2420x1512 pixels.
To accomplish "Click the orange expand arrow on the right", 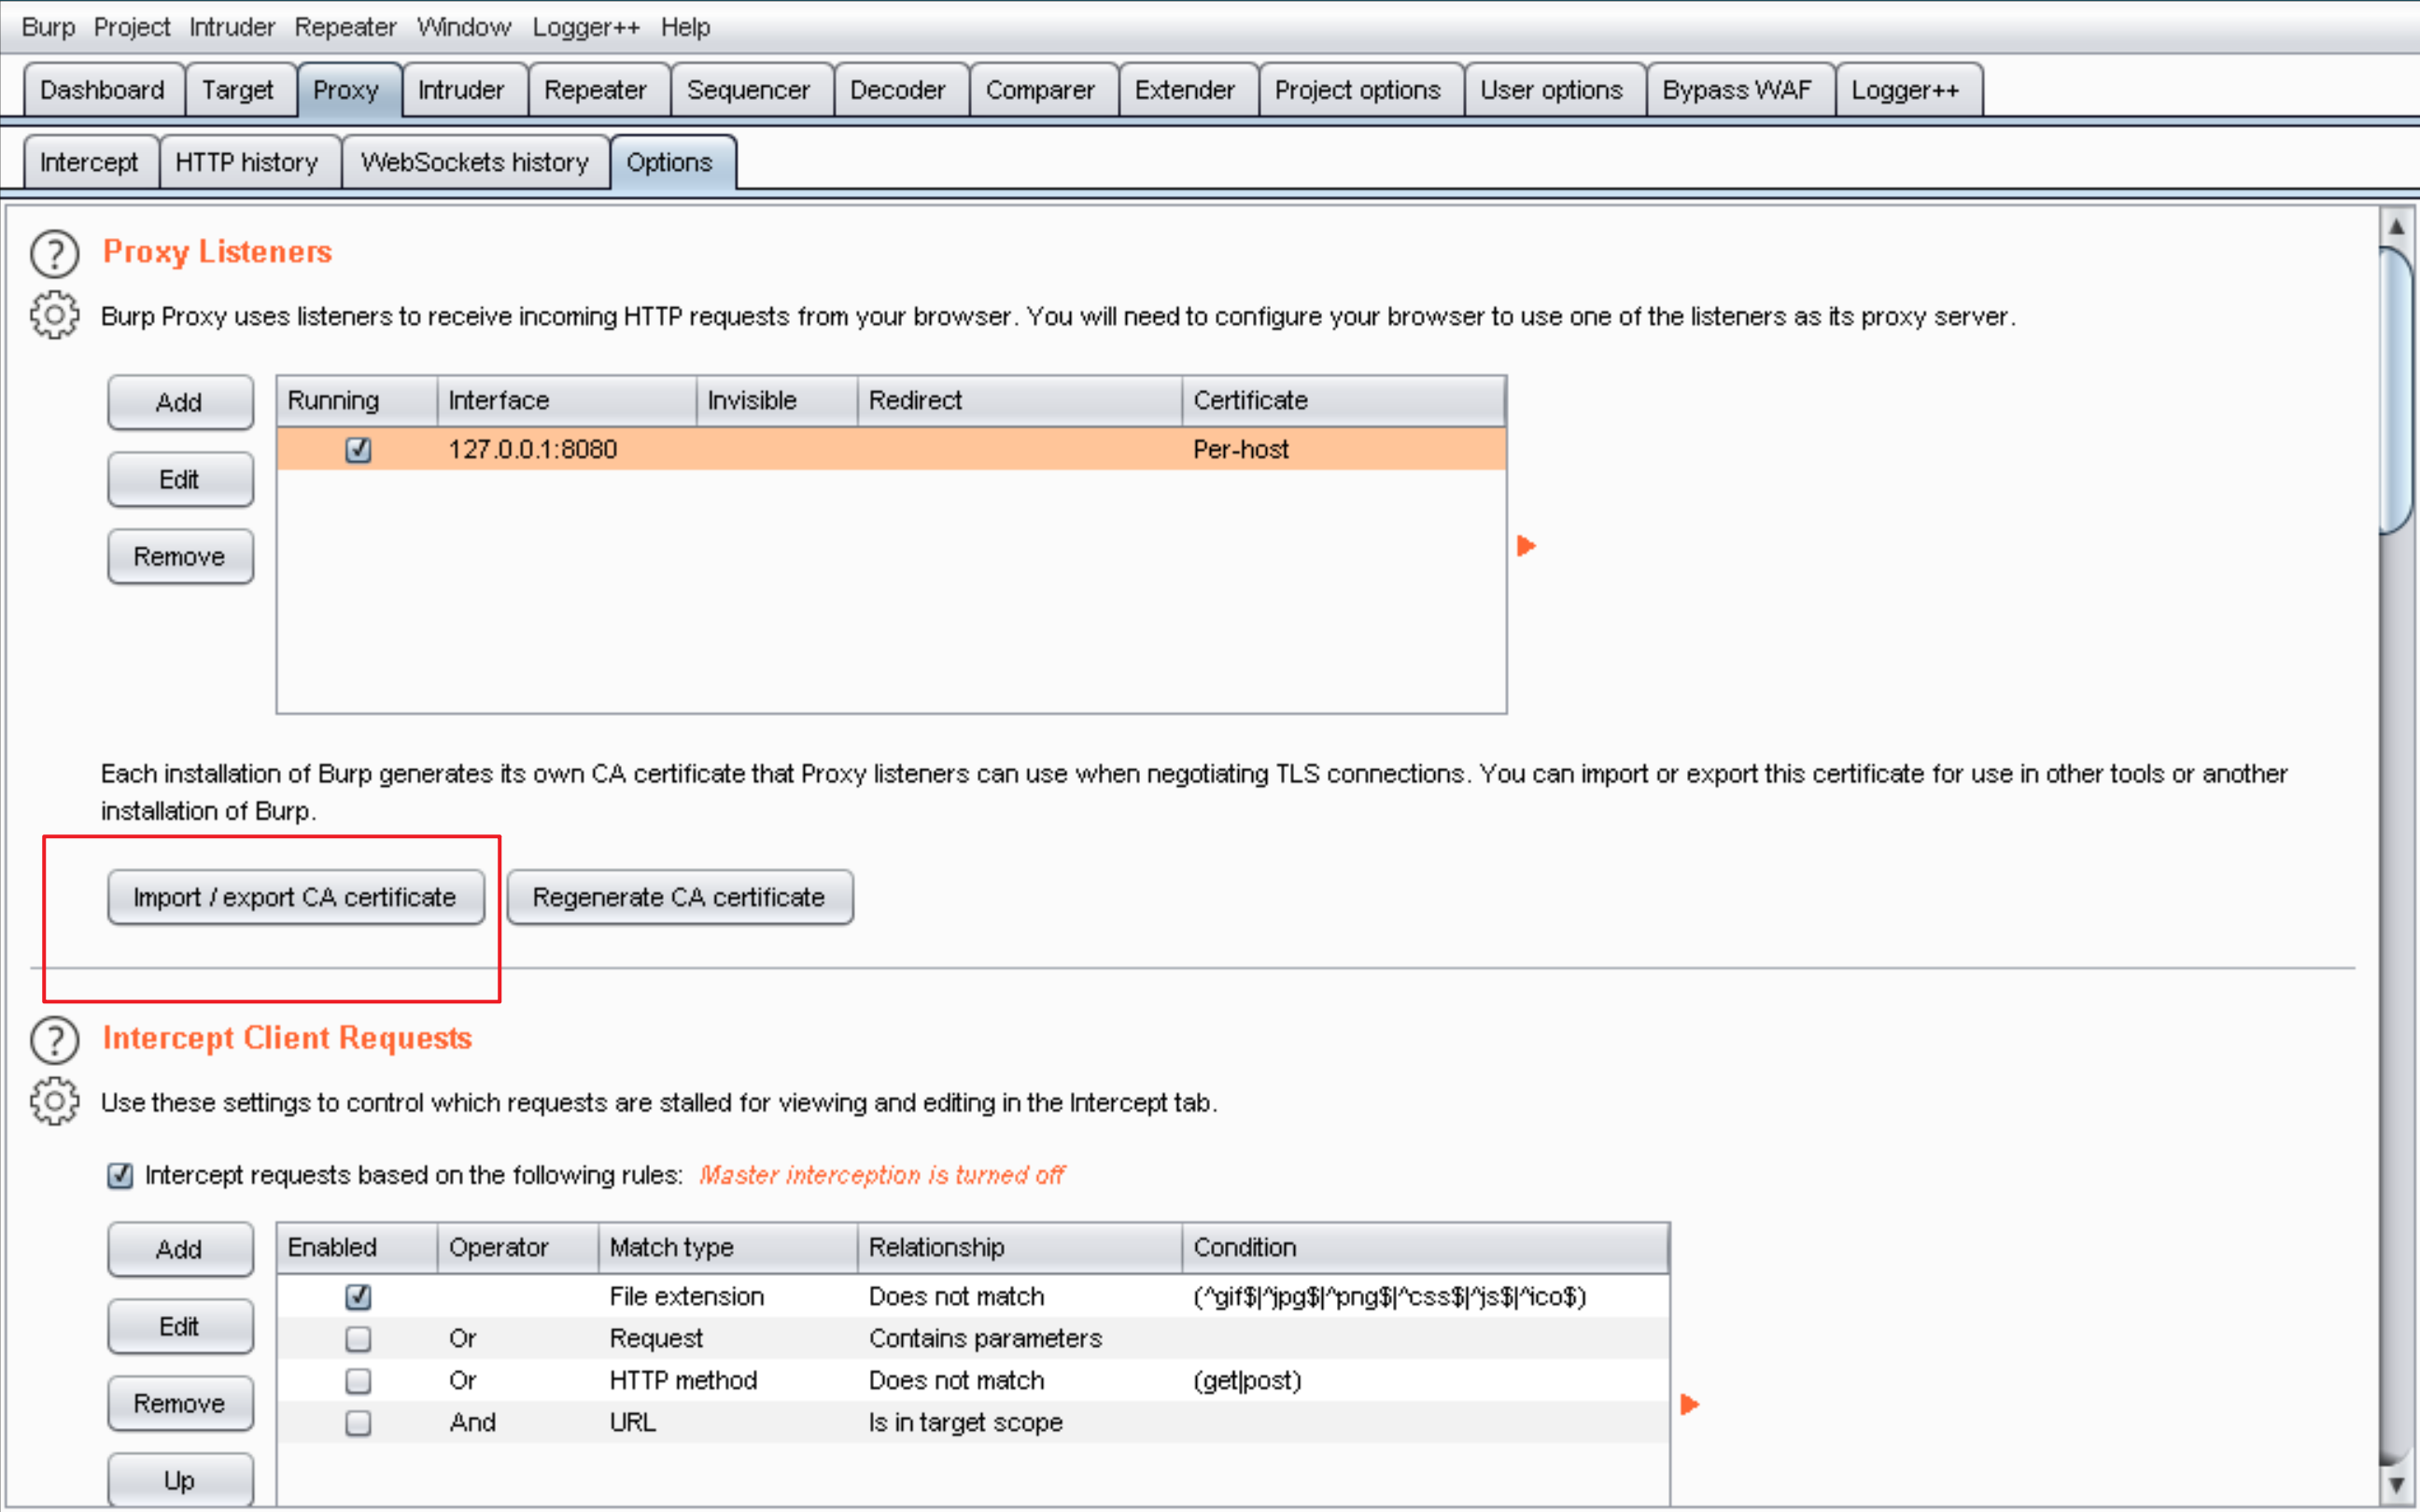I will tap(1527, 545).
